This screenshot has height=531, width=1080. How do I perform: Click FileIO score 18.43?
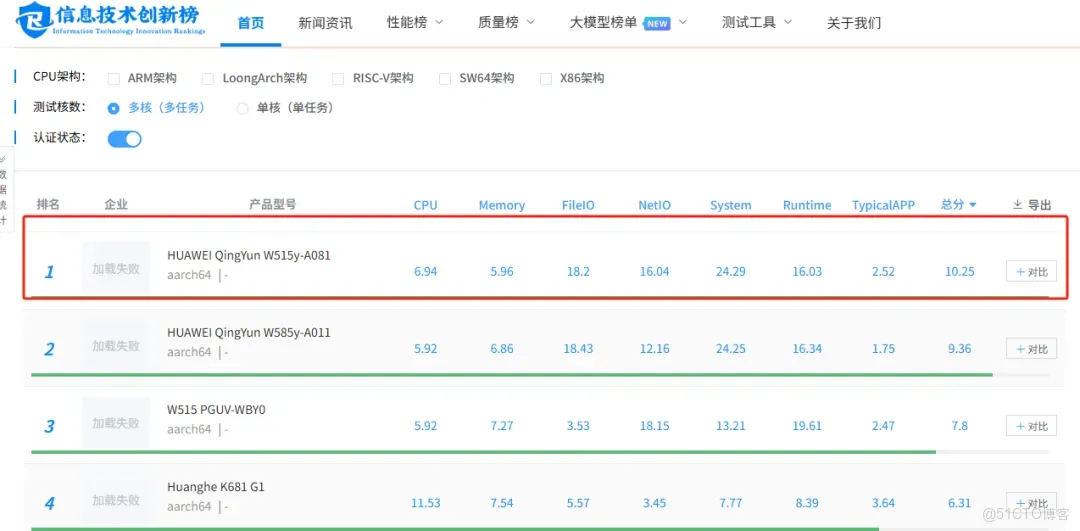578,348
